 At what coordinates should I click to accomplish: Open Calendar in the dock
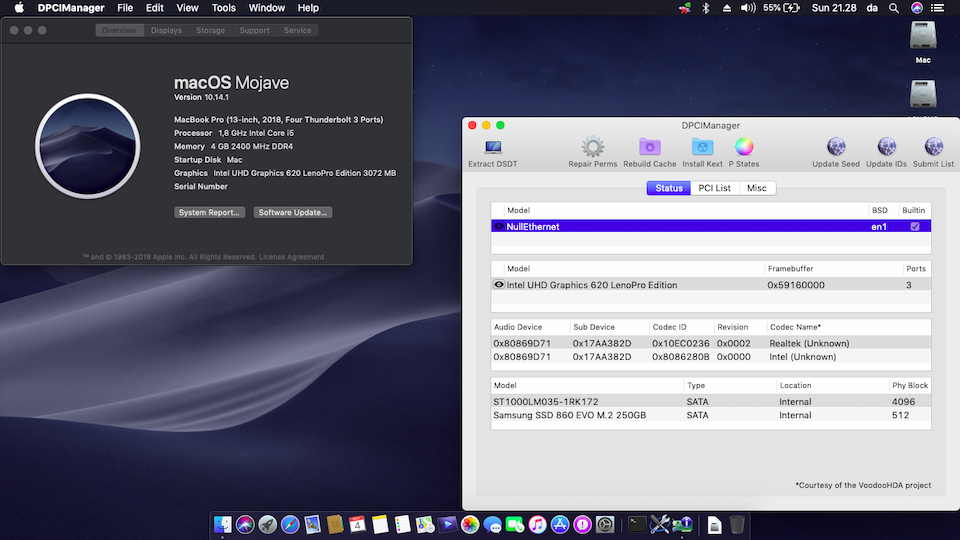(358, 525)
